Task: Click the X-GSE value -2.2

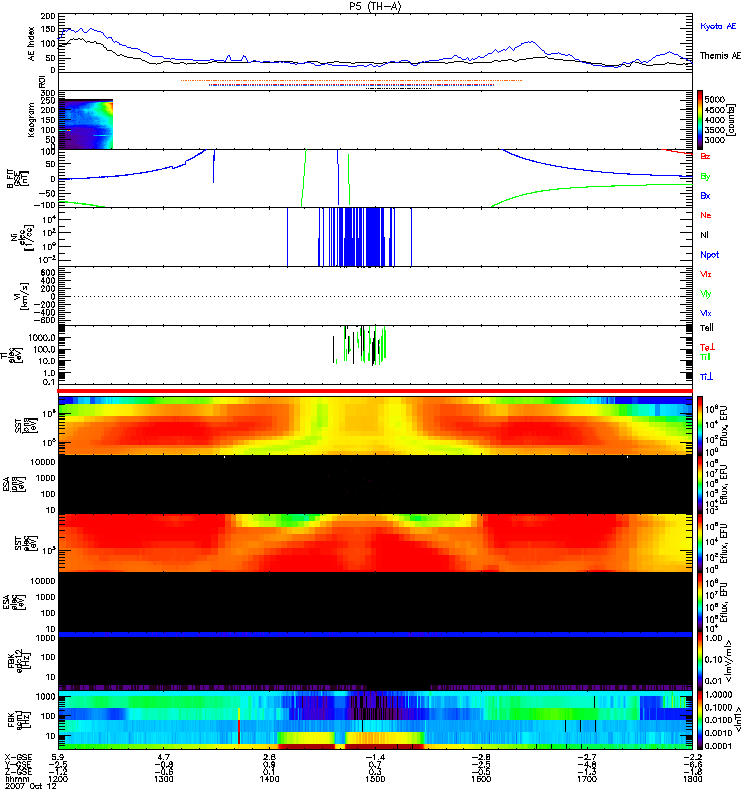Action: (x=692, y=757)
